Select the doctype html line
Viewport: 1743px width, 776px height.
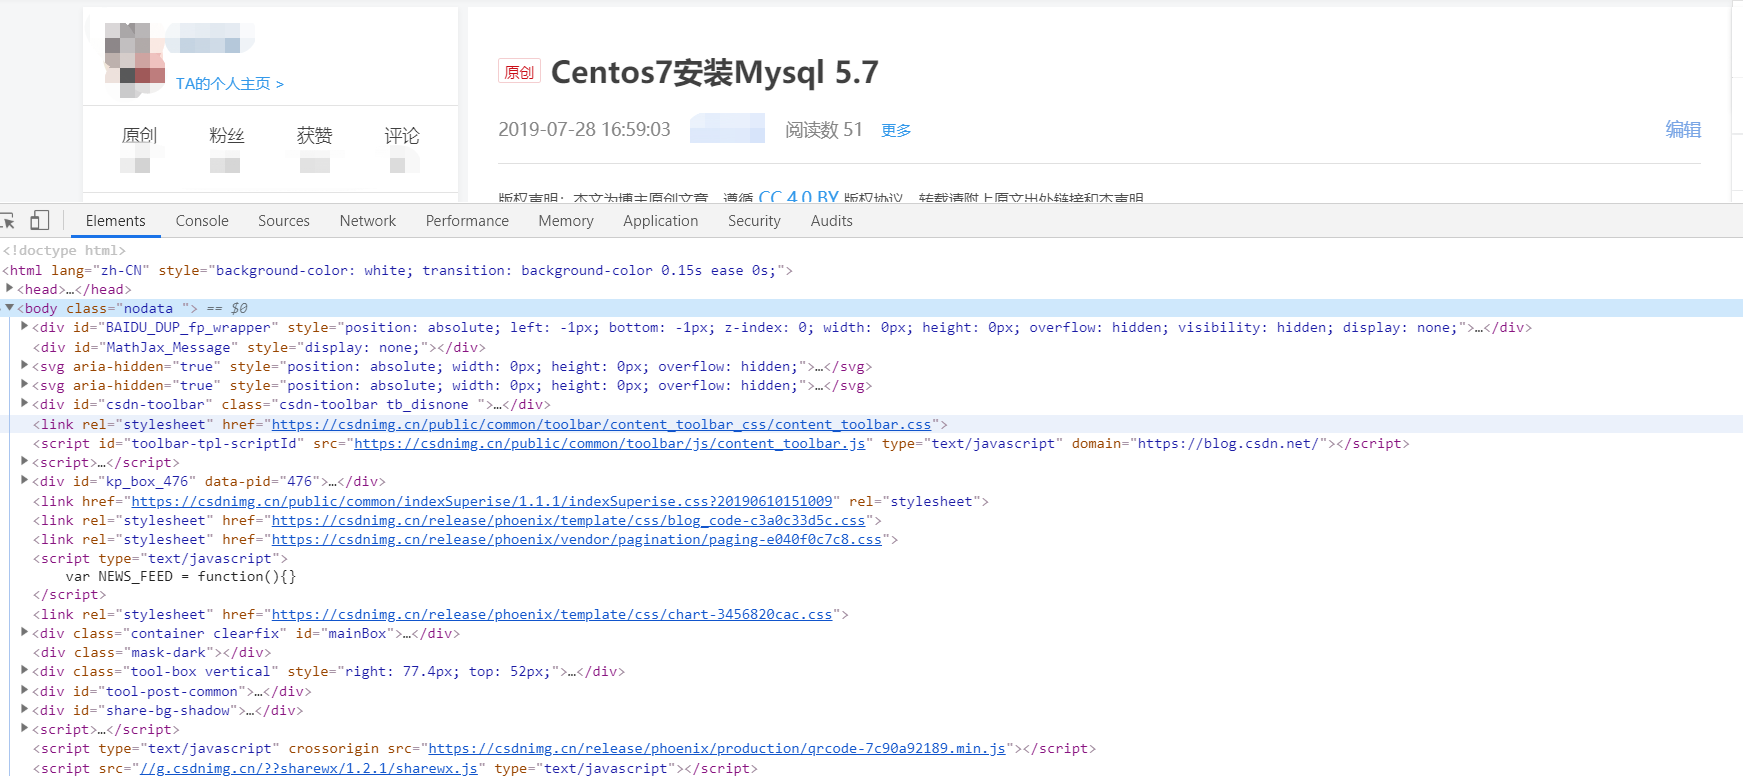(x=64, y=250)
